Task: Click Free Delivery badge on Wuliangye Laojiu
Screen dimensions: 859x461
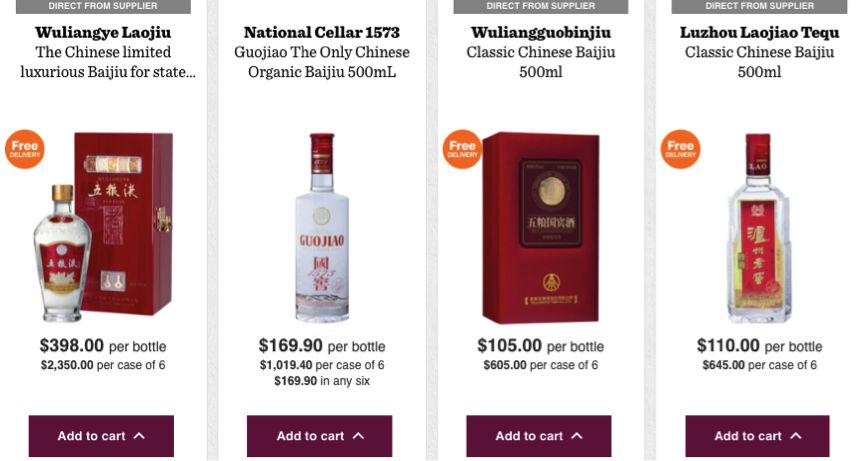Action: tap(25, 149)
